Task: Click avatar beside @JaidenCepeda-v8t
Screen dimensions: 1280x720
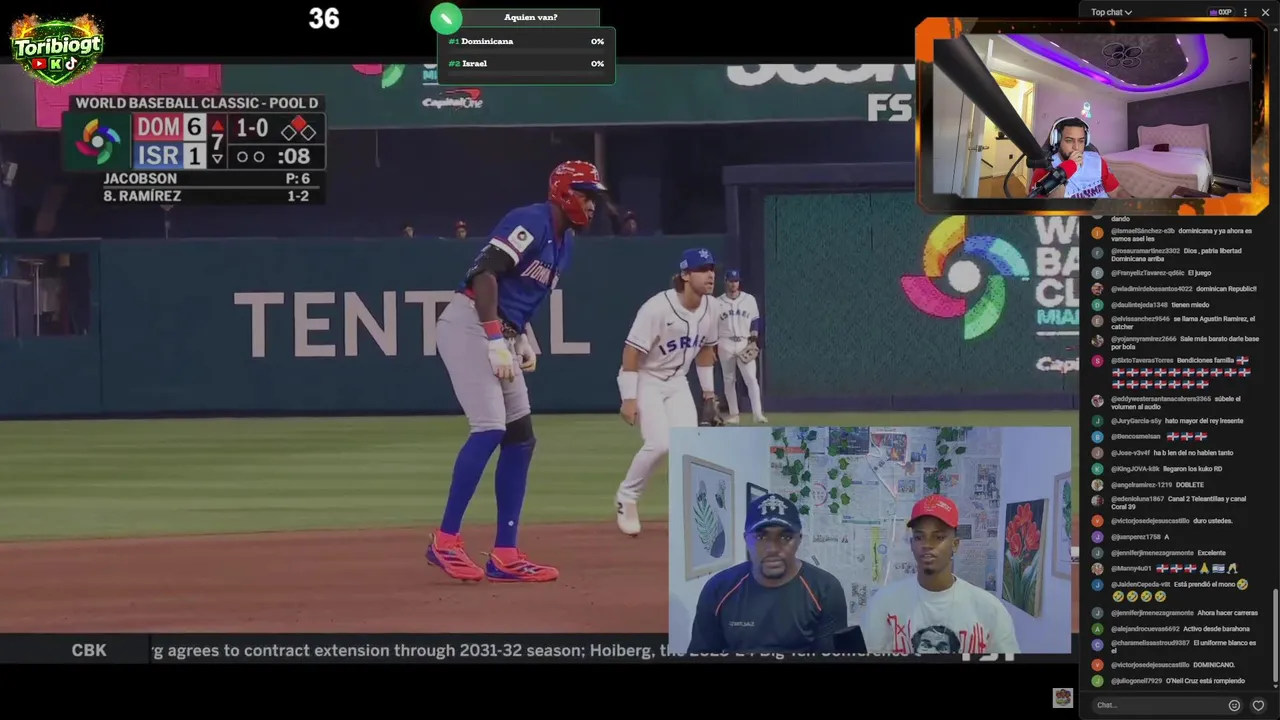Action: click(1097, 585)
